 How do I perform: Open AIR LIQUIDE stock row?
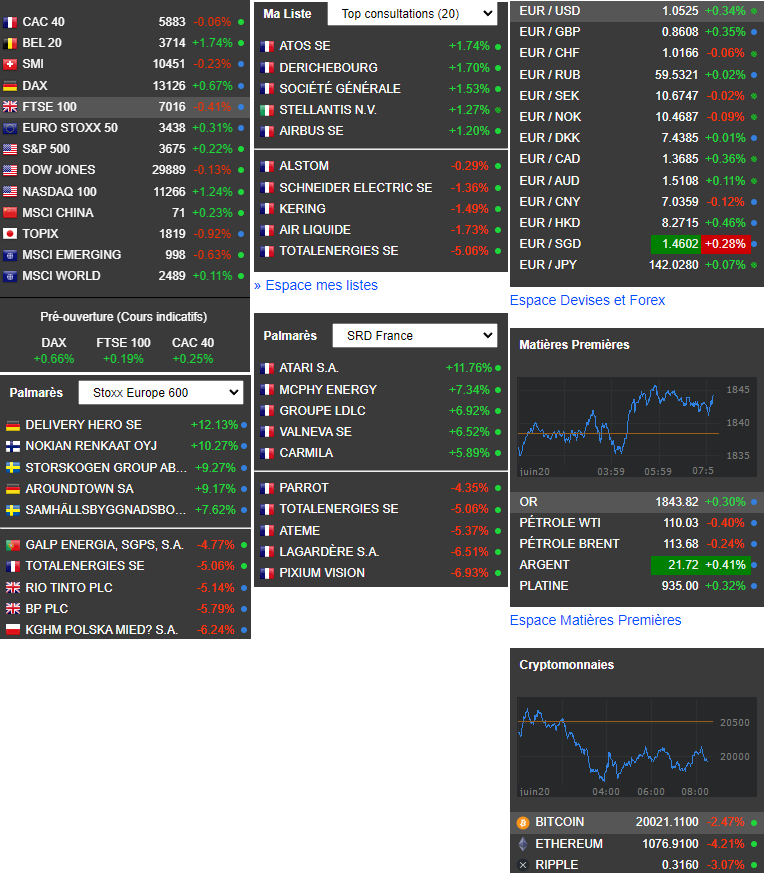tap(381, 230)
